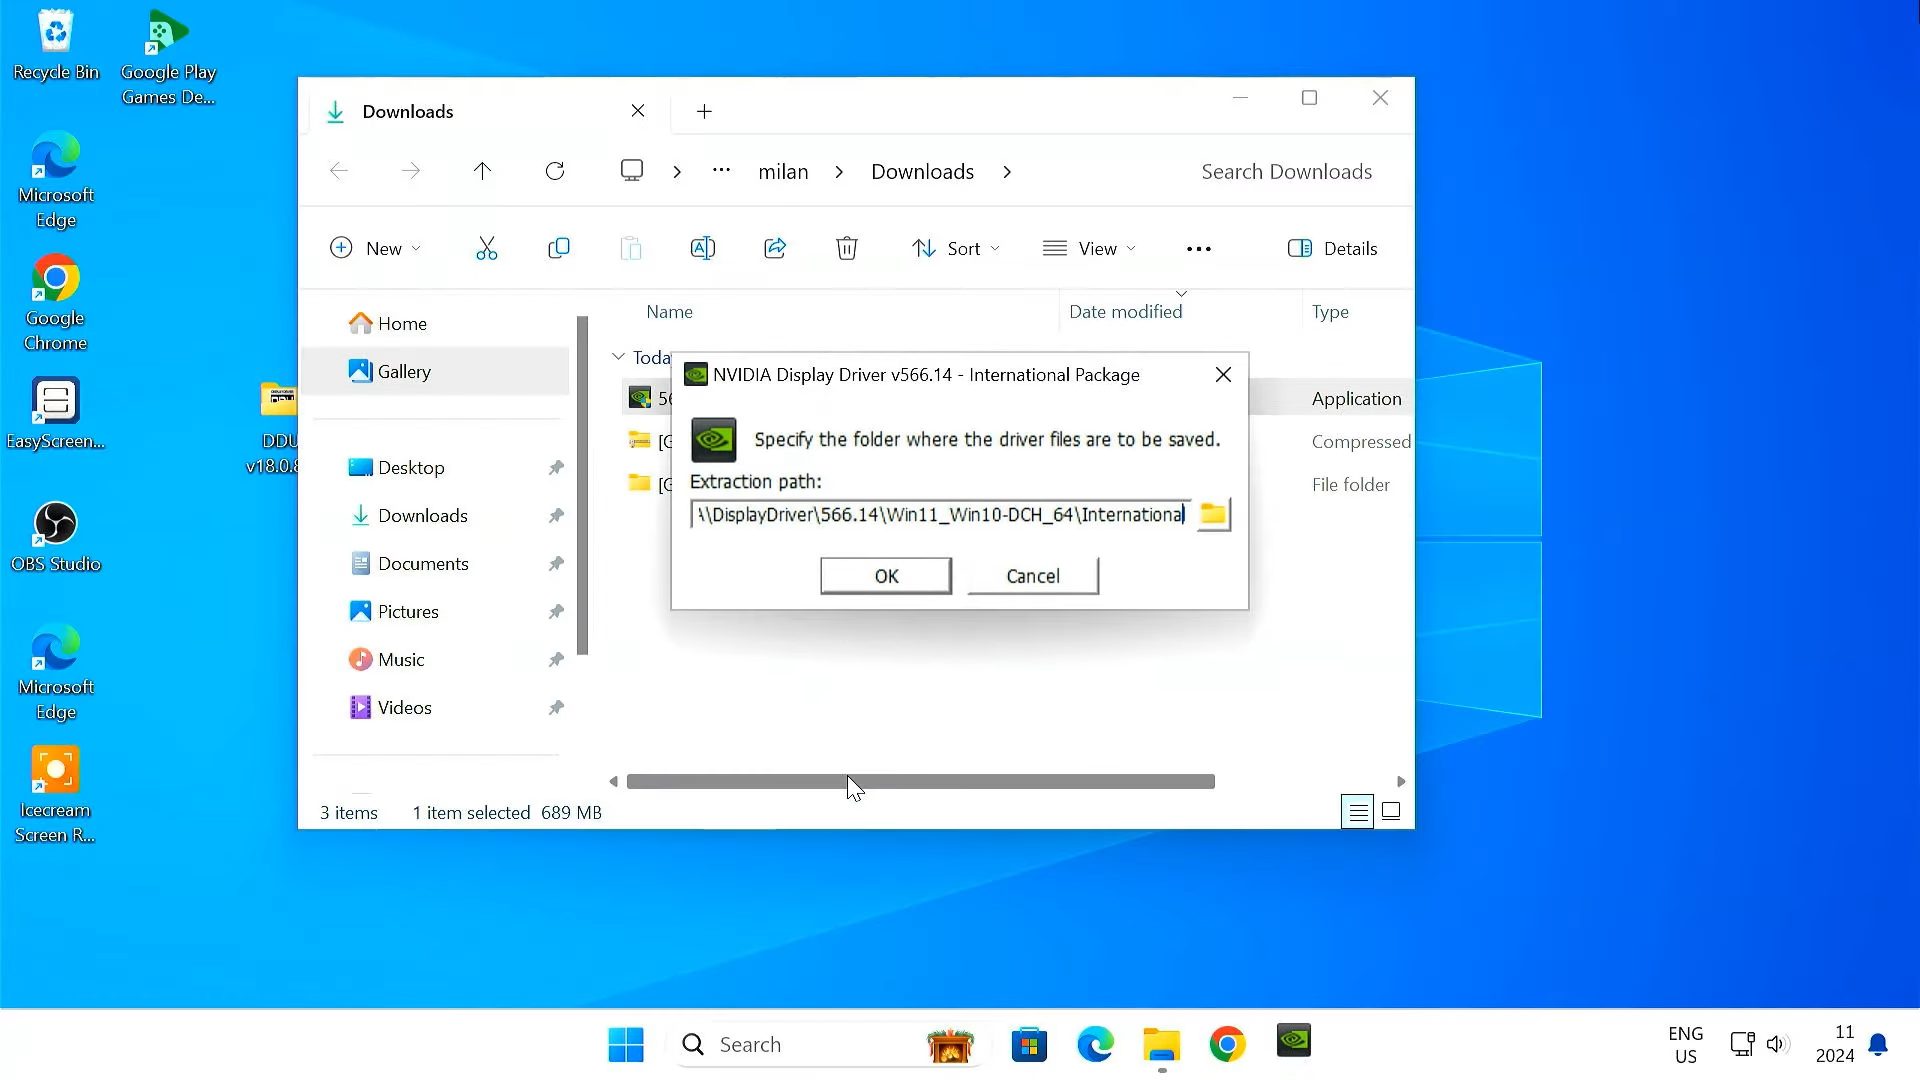Screen dimensions: 1920x1080
Task: Click the milan breadcrumb in address bar
Action: [x=783, y=172]
